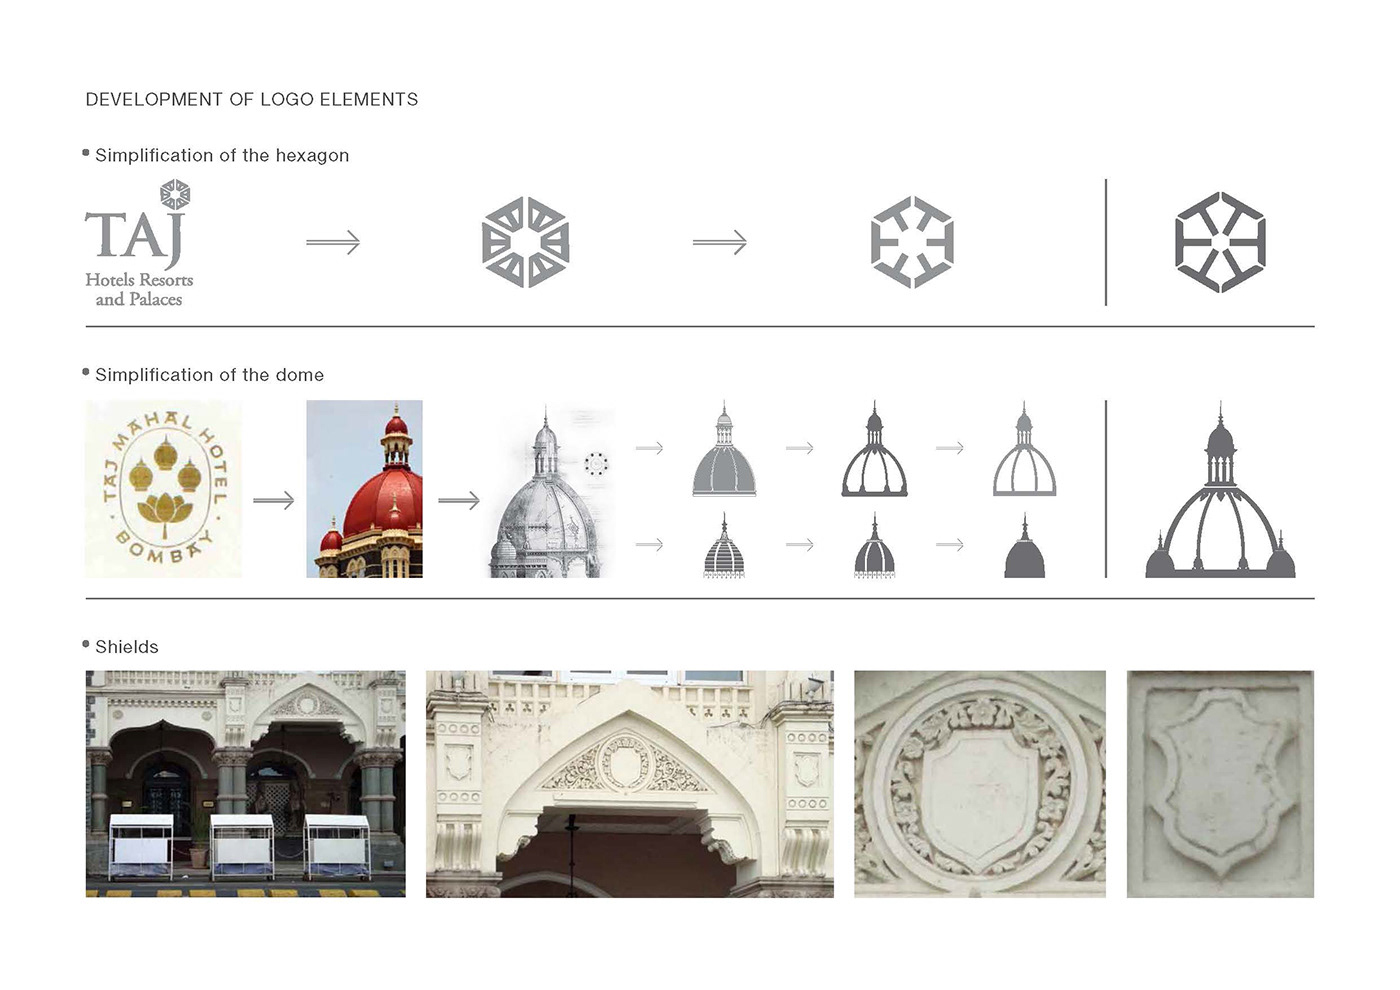This screenshot has height=990, width=1400.
Task: Open the plain carved shield photo
Action: tap(1220, 784)
